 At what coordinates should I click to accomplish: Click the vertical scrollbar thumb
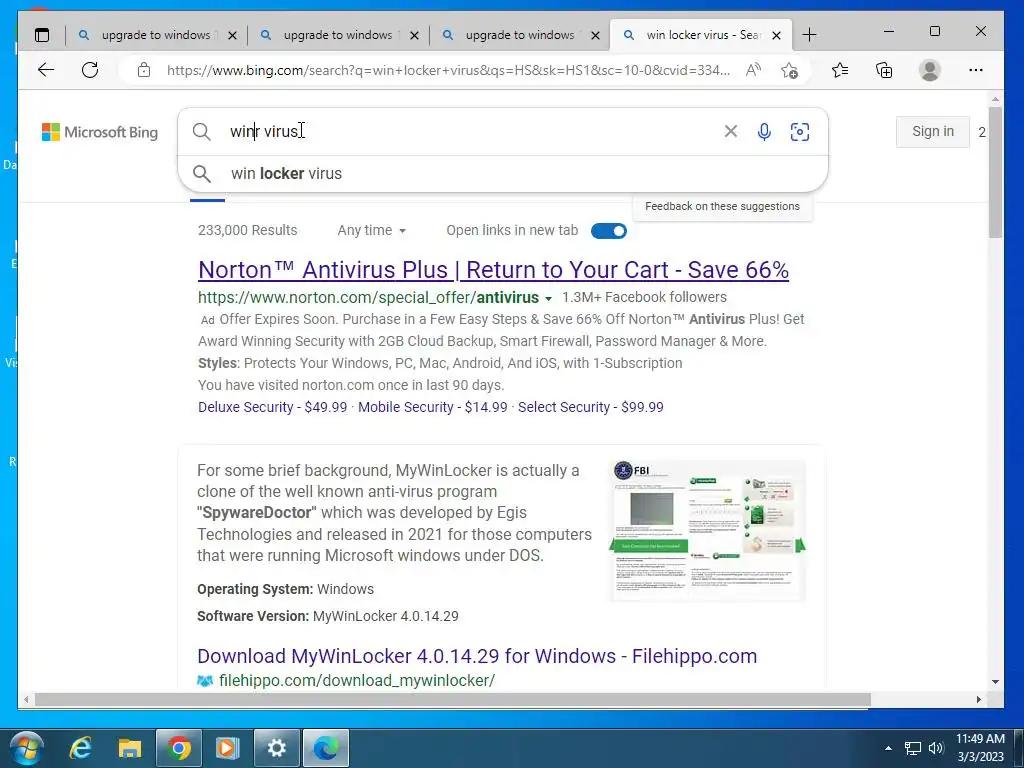tap(995, 172)
